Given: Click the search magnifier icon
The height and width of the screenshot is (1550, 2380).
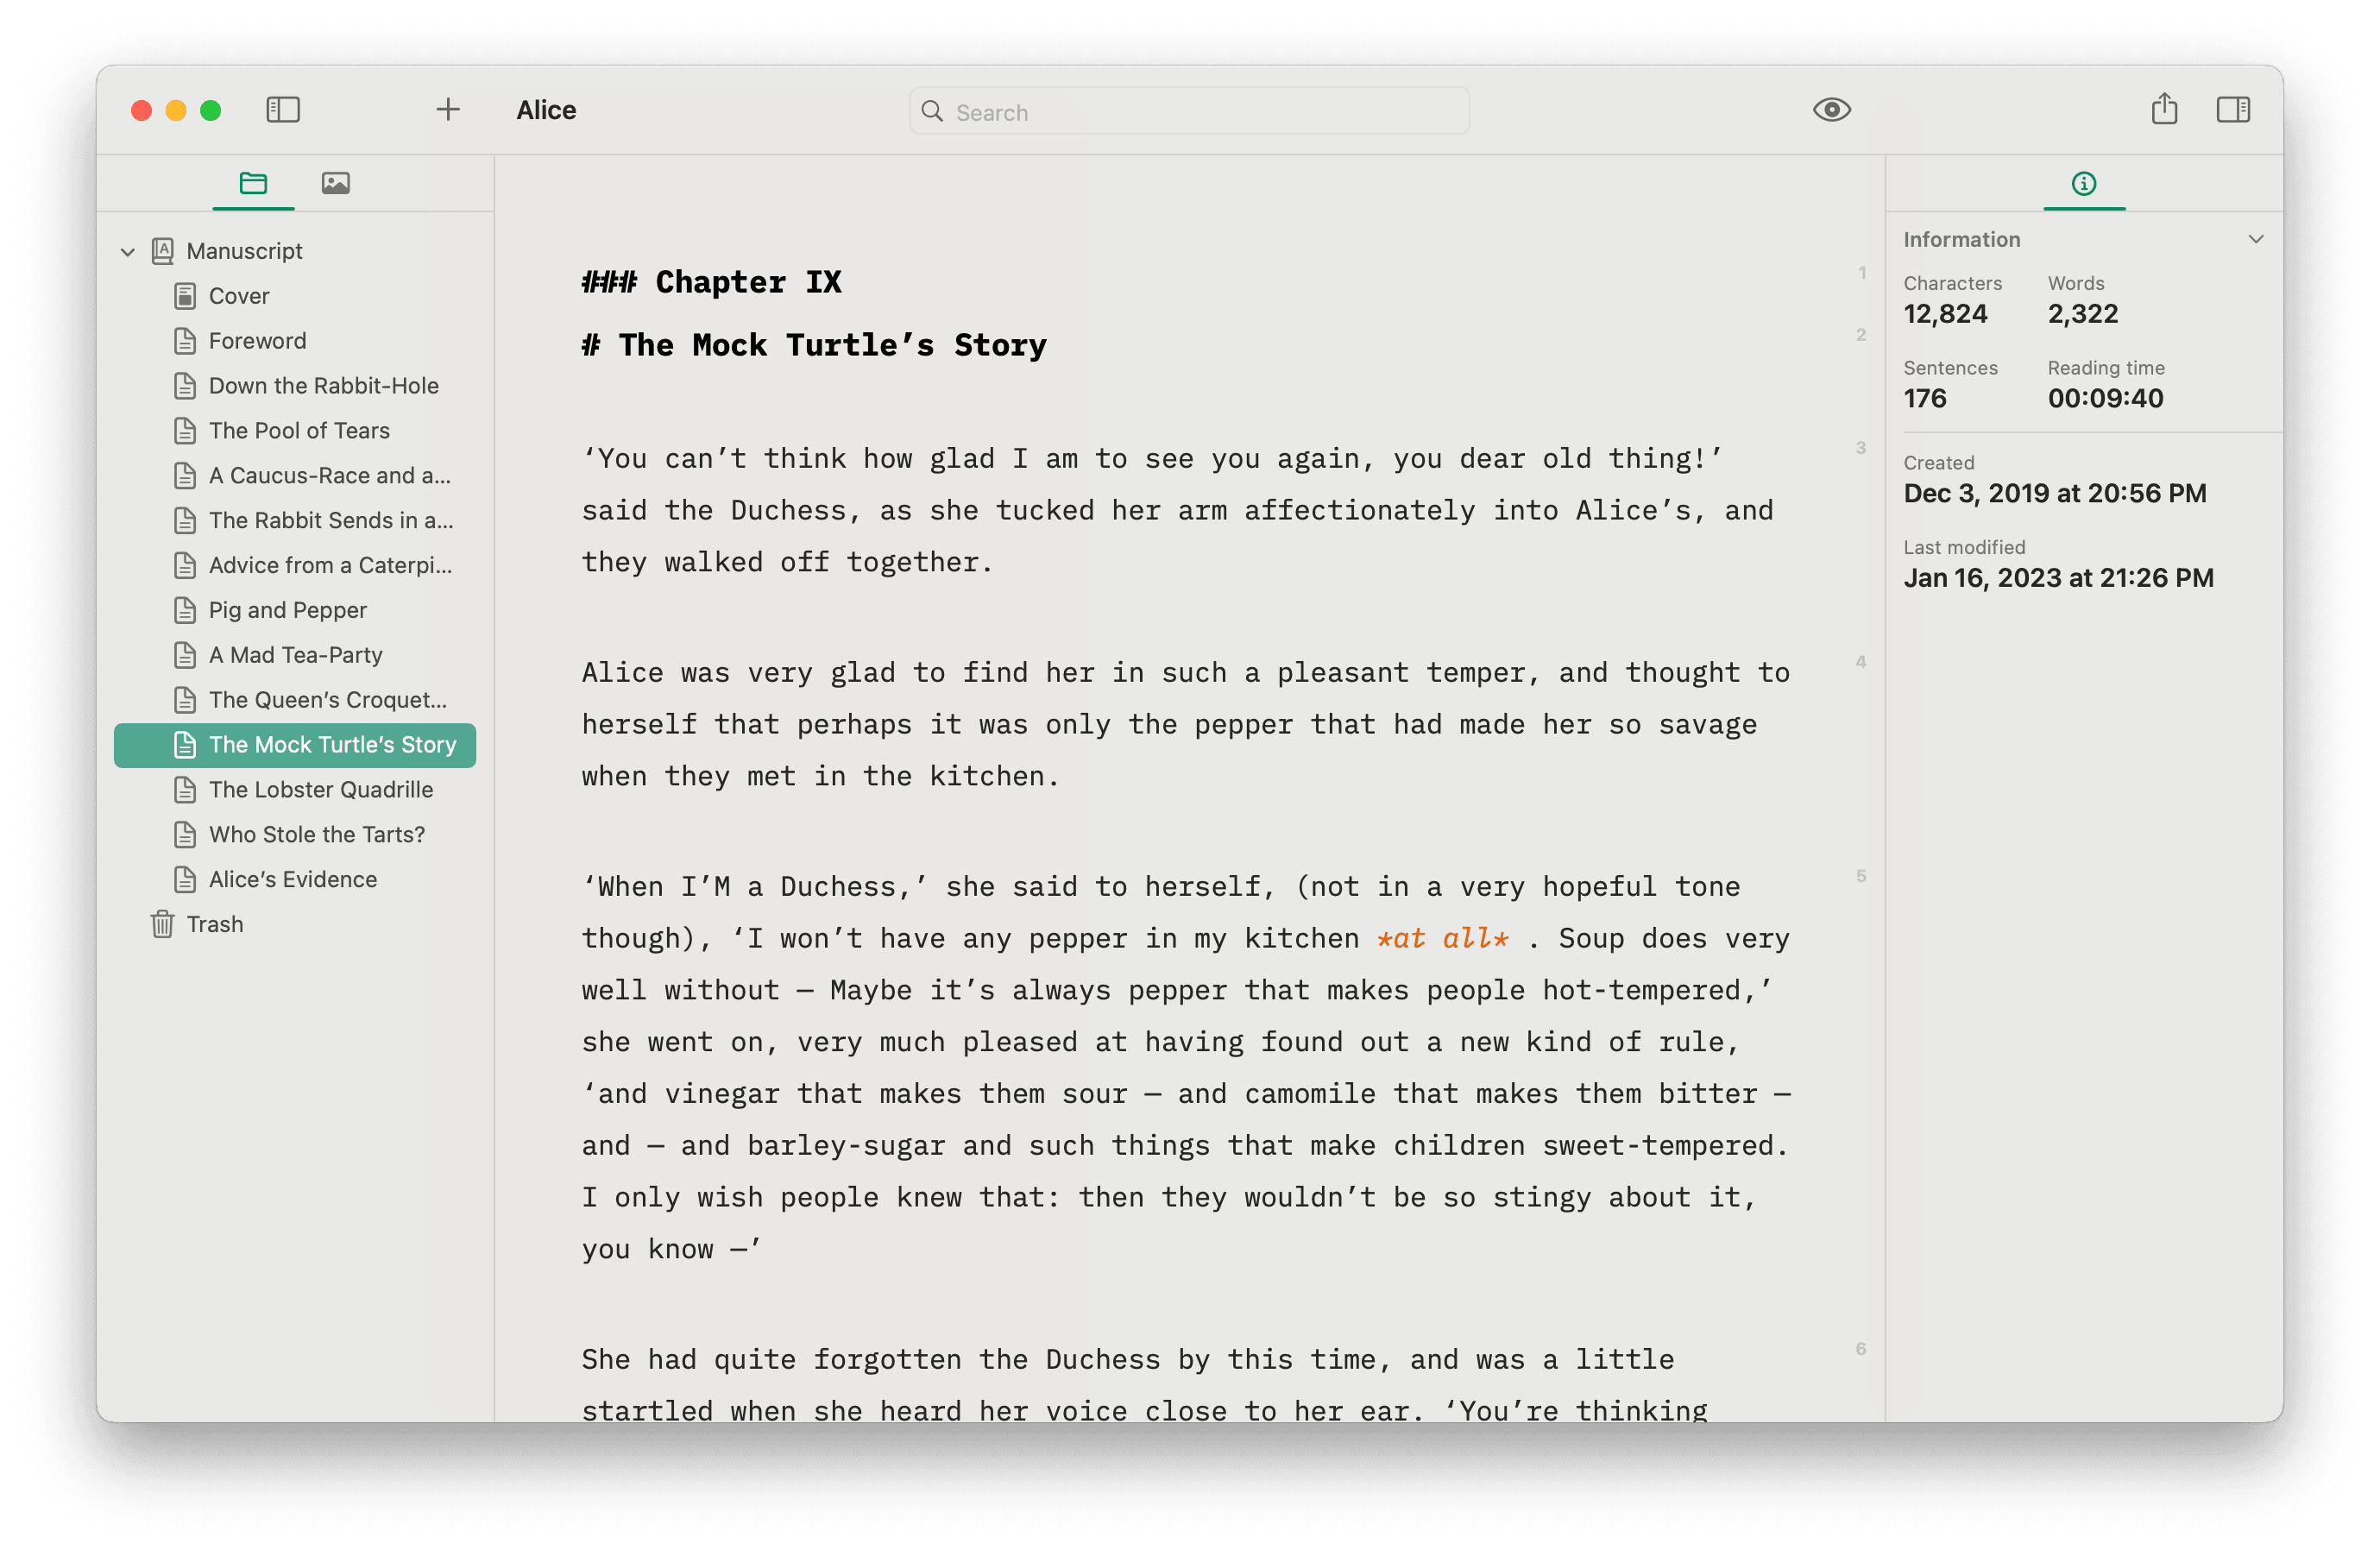Looking at the screenshot, I should point(932,111).
